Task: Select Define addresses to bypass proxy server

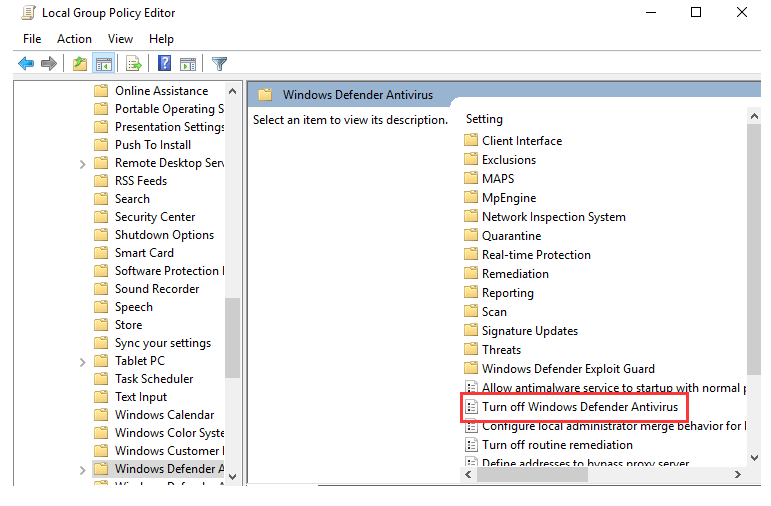Action: tap(585, 462)
